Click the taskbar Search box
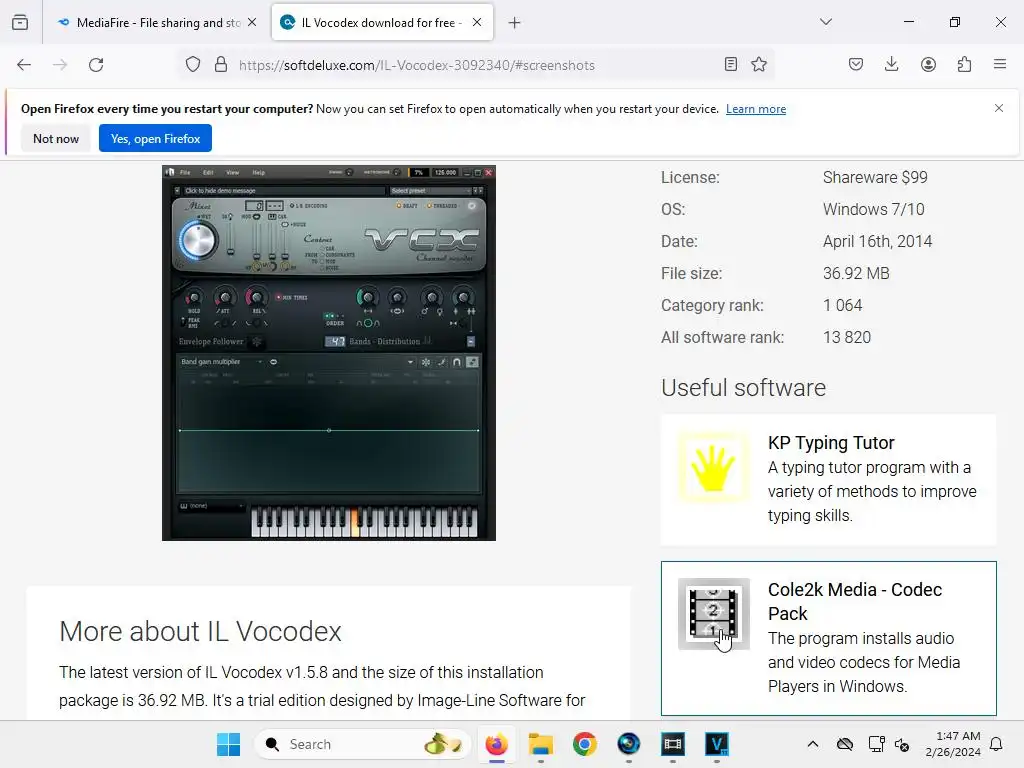Image resolution: width=1024 pixels, height=768 pixels. [x=362, y=744]
